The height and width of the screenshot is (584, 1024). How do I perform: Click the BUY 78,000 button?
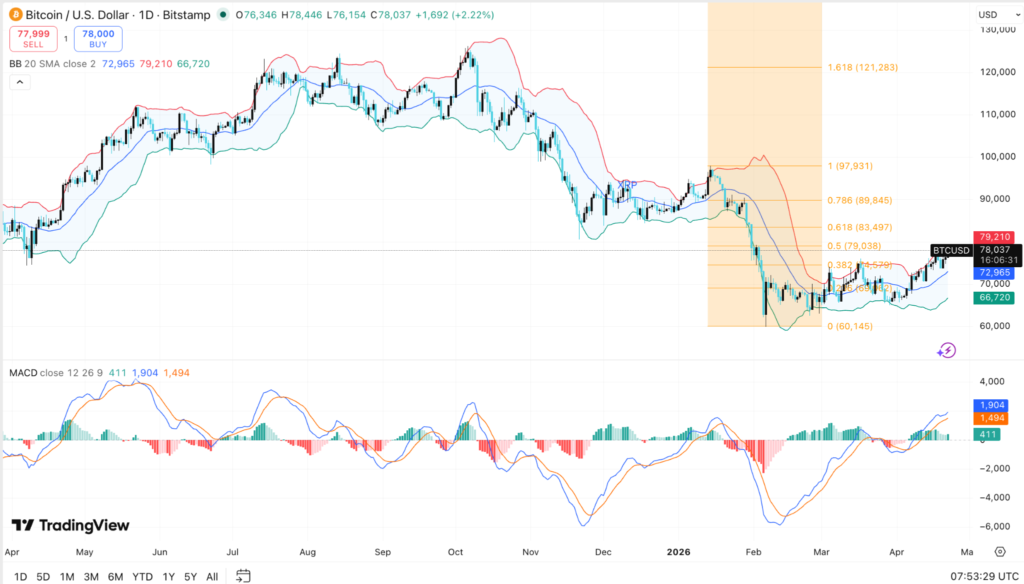click(96, 39)
